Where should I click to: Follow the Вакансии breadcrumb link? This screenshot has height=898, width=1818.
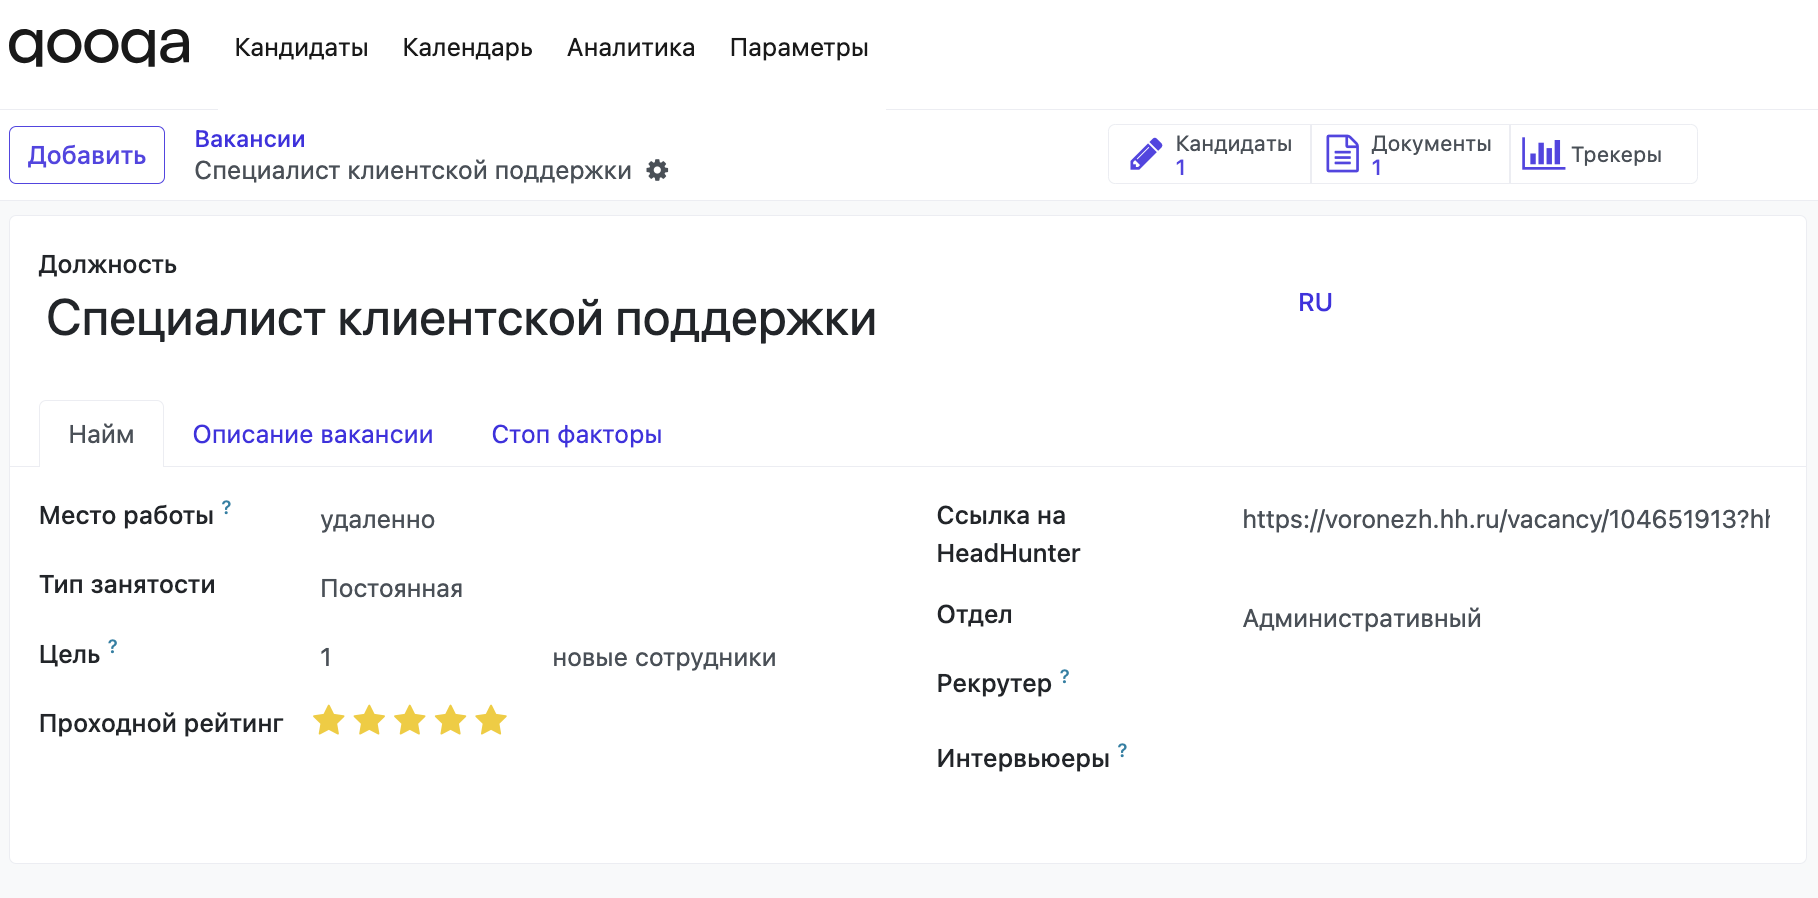point(249,139)
